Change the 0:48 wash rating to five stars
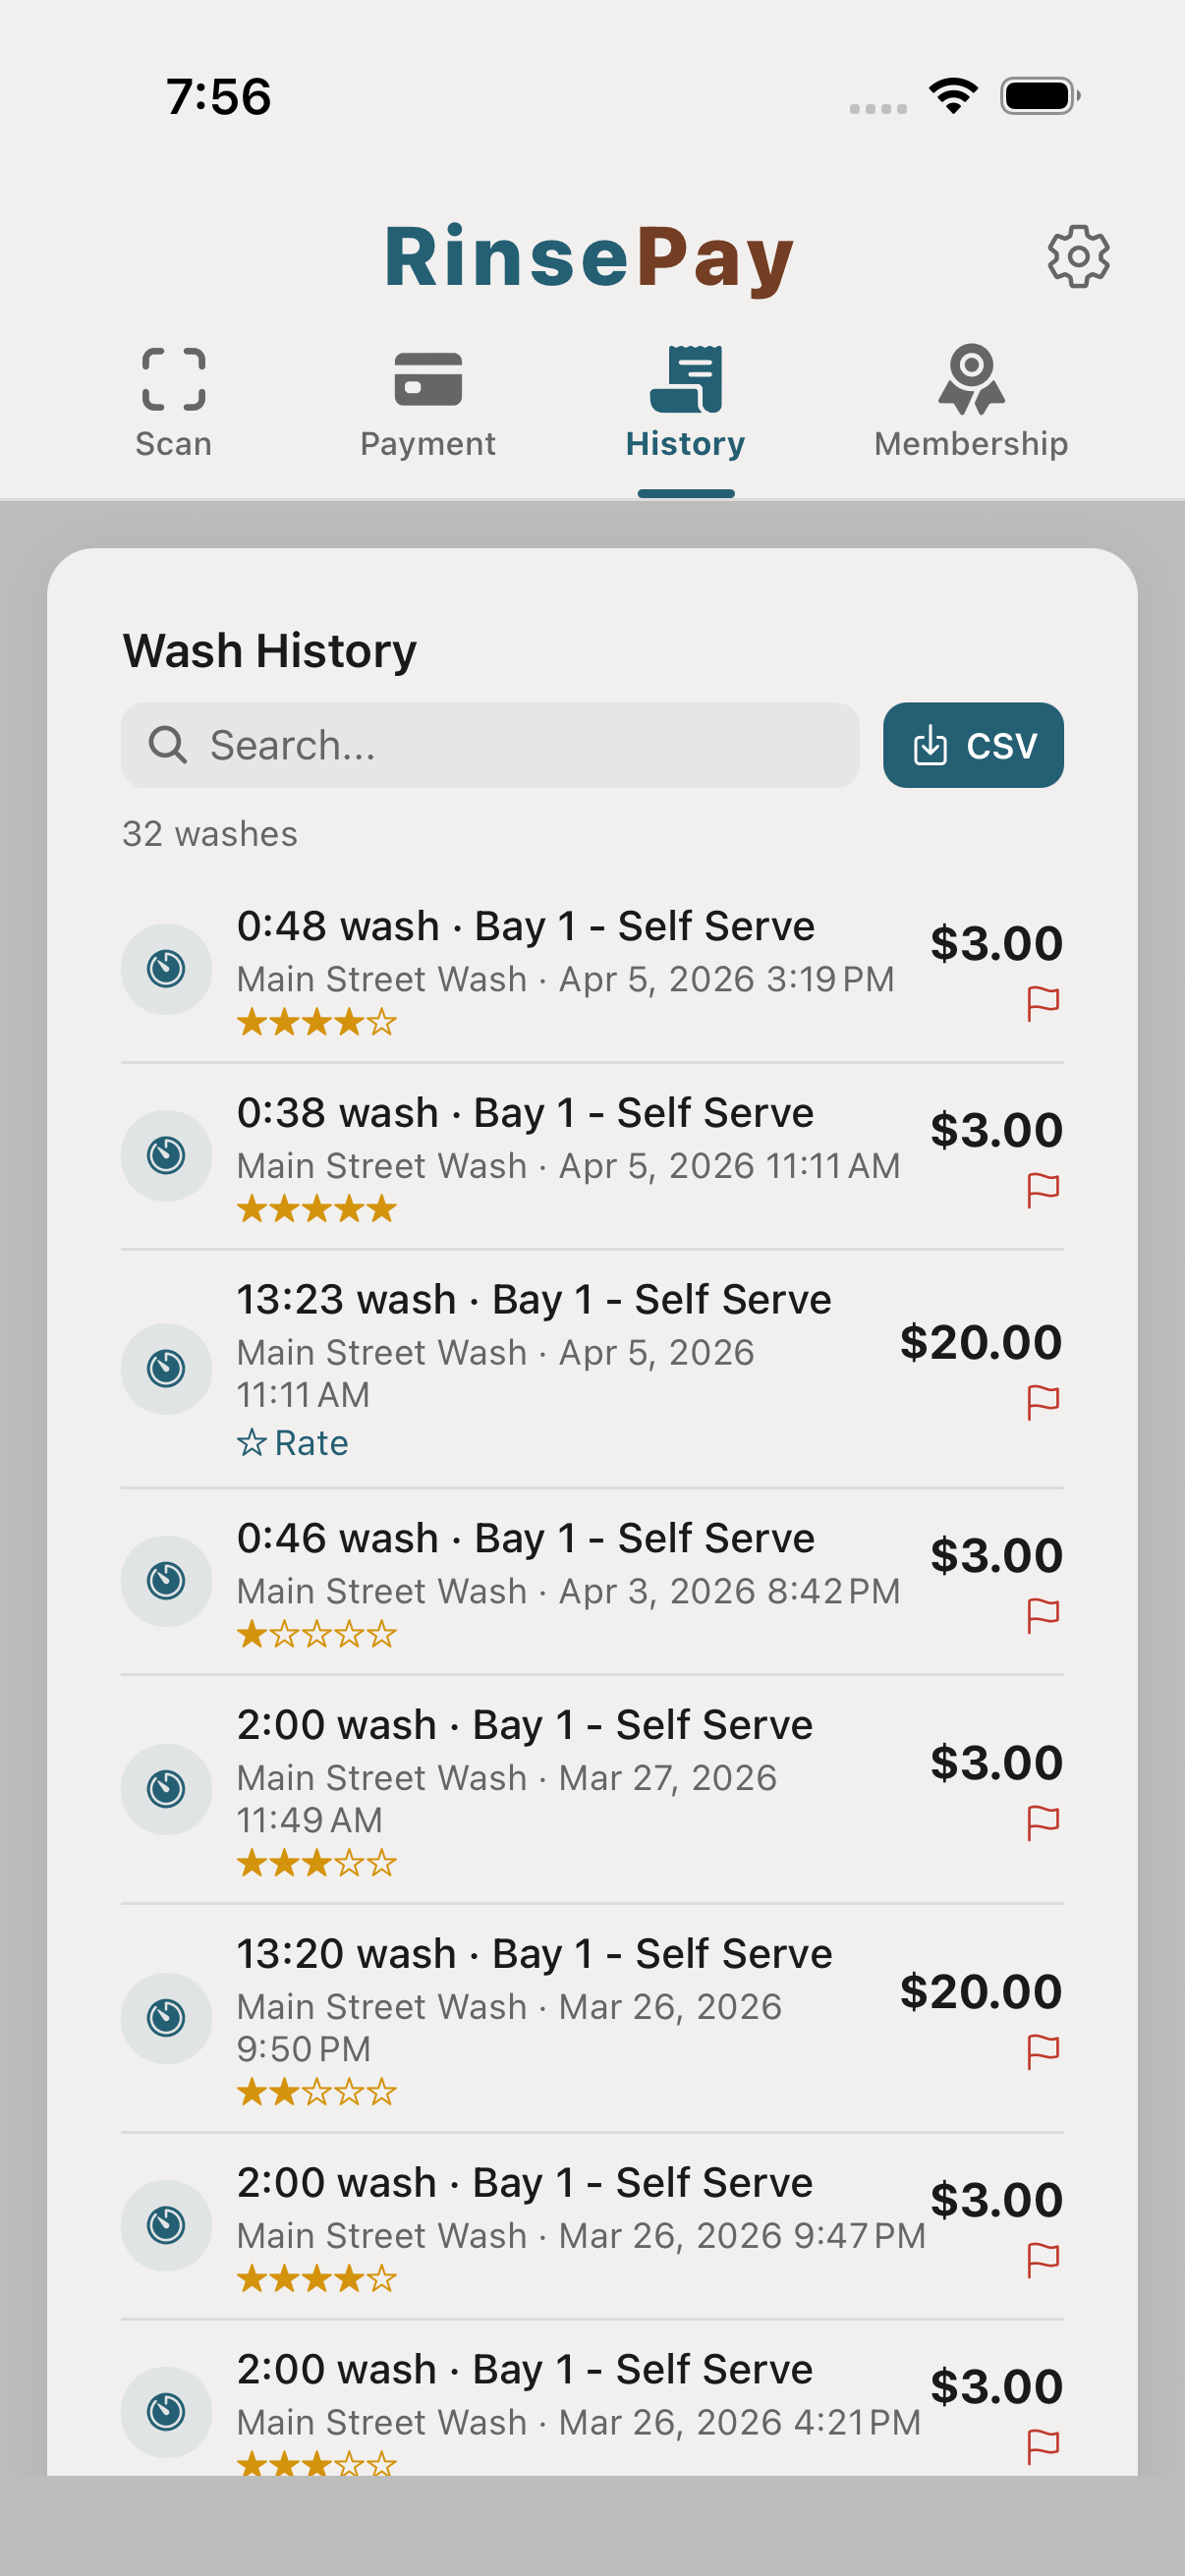This screenshot has height=2576, width=1185. click(382, 1023)
